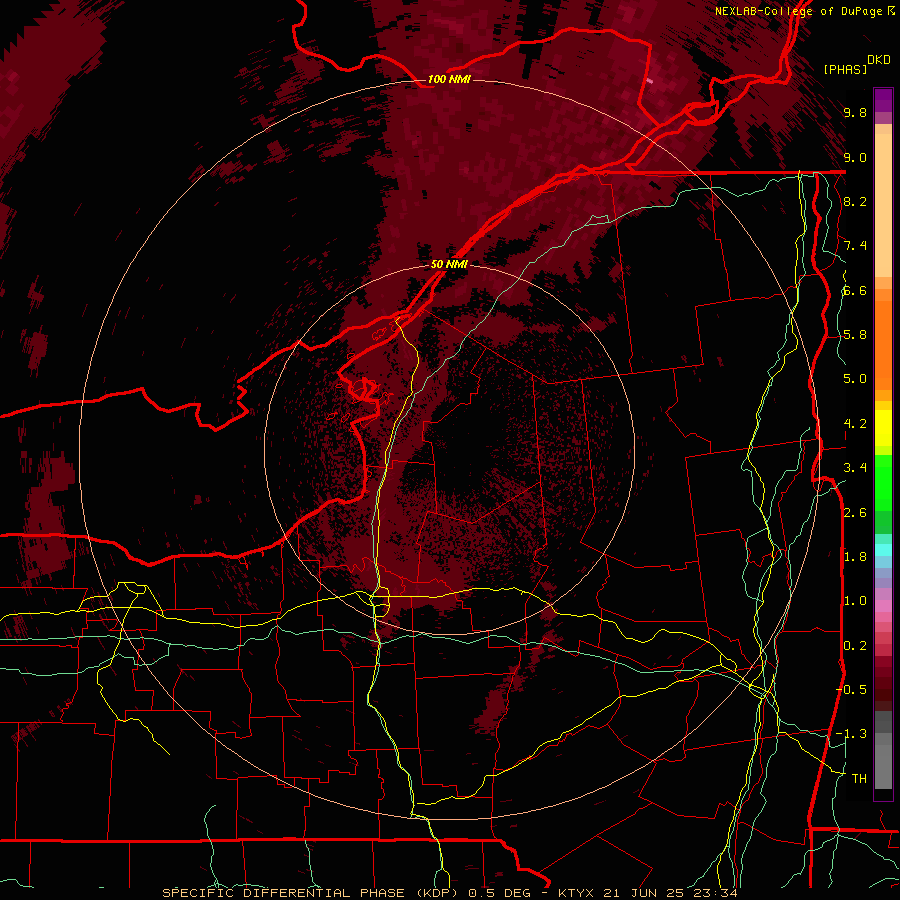Click the yellow segment of the color bar
The width and height of the screenshot is (900, 900).
[883, 428]
